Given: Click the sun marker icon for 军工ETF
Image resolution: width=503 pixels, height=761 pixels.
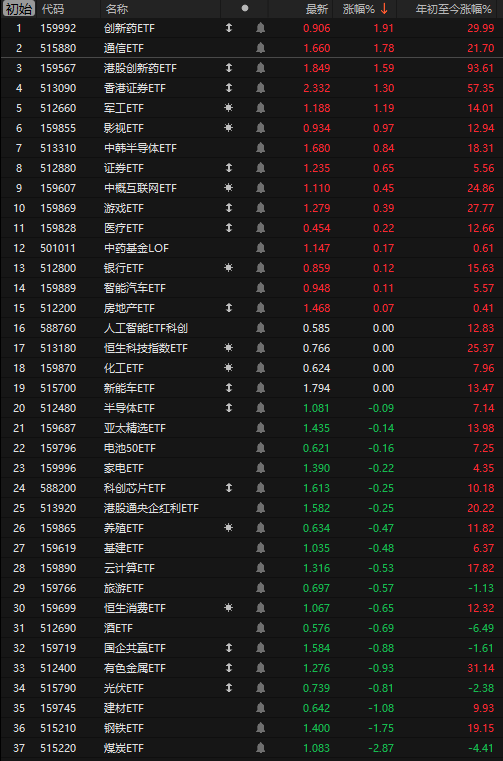Looking at the screenshot, I should 229,108.
